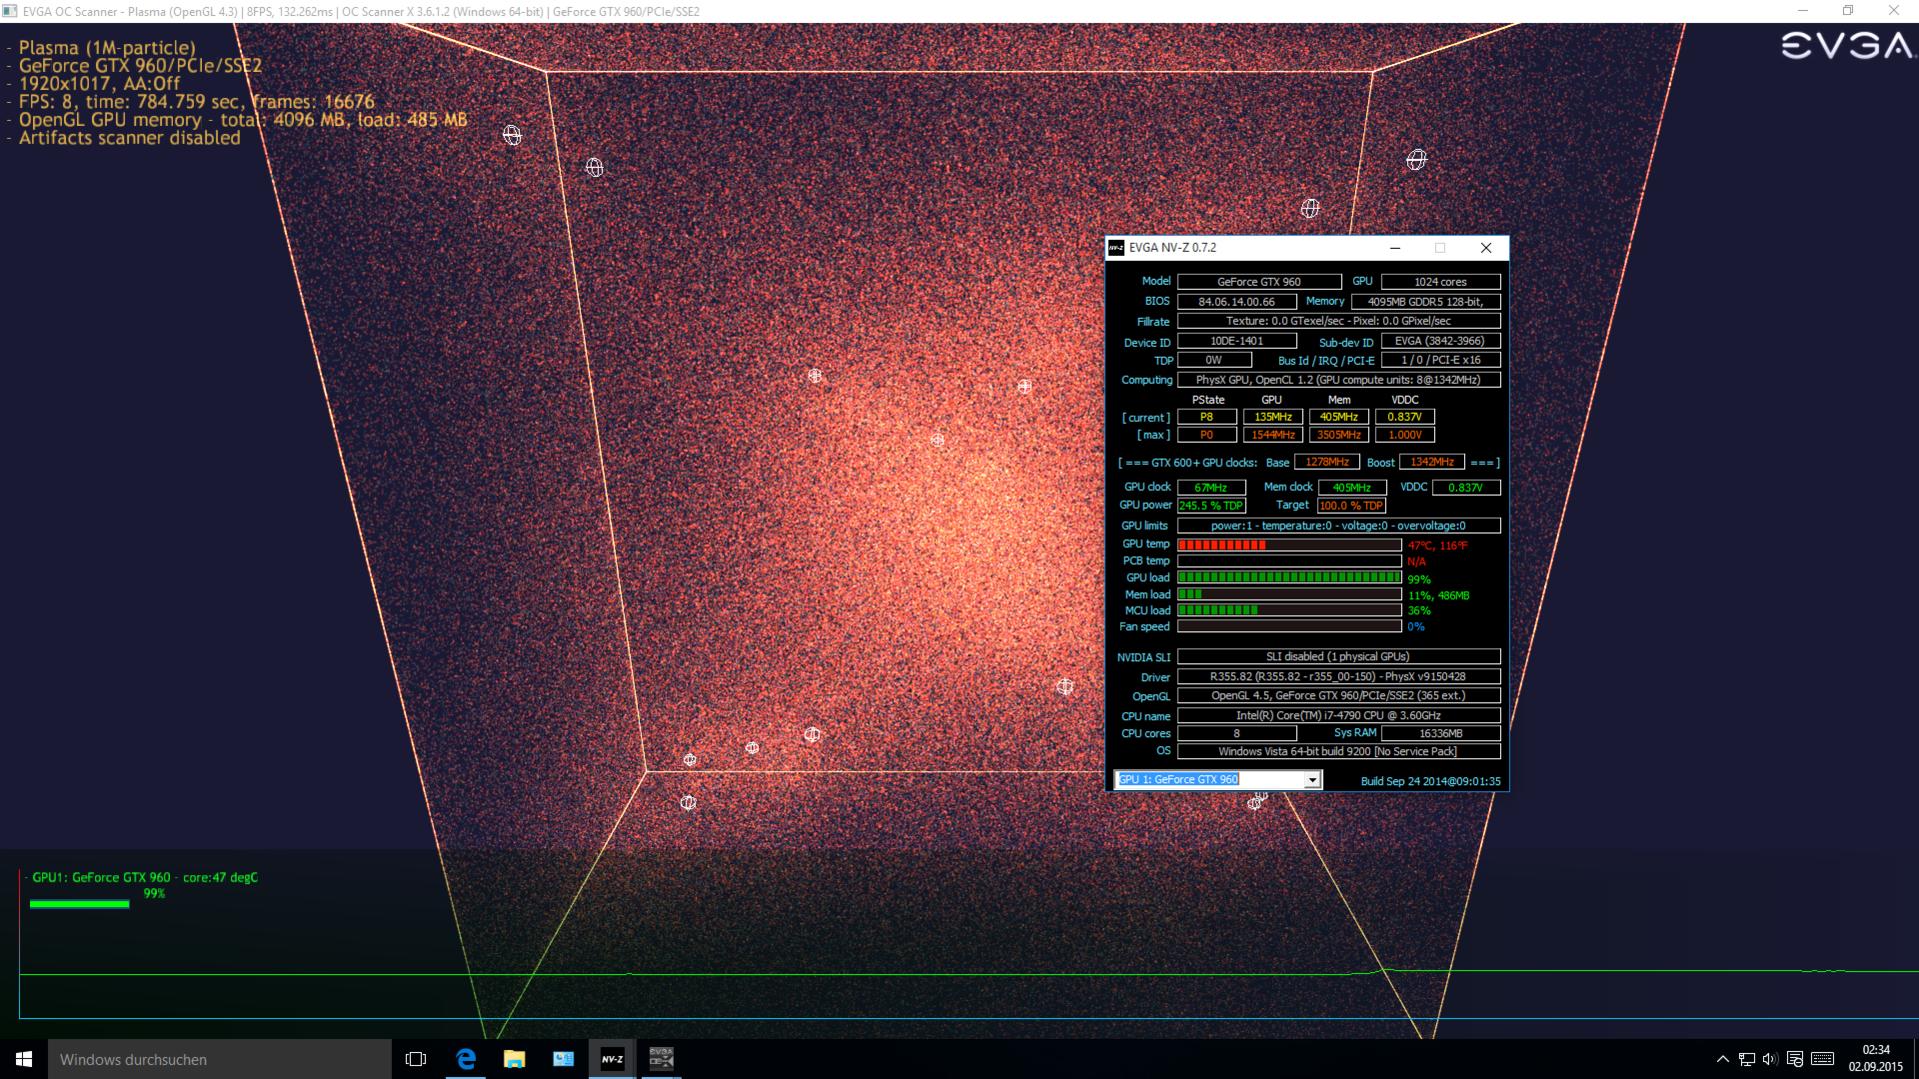This screenshot has height=1079, width=1919.
Task: Click the Model field 'GeForce GTX 960'
Action: click(1259, 282)
